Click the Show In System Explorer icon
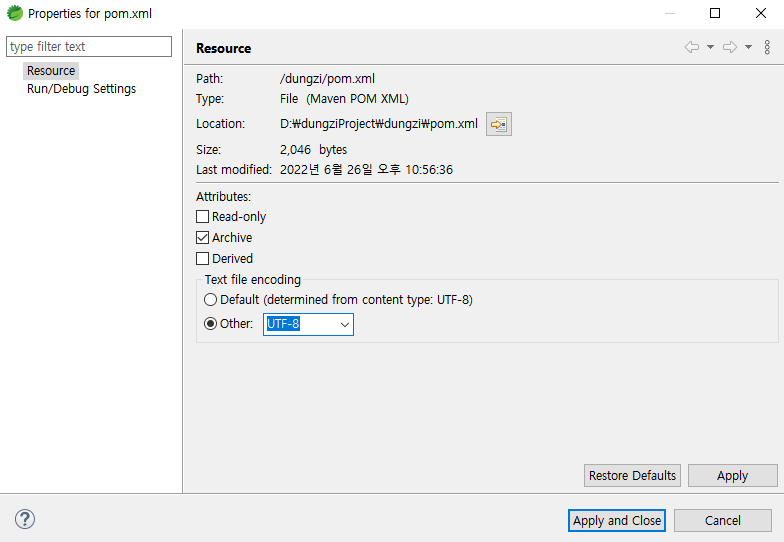Screen dimensions: 784x542 498,124
